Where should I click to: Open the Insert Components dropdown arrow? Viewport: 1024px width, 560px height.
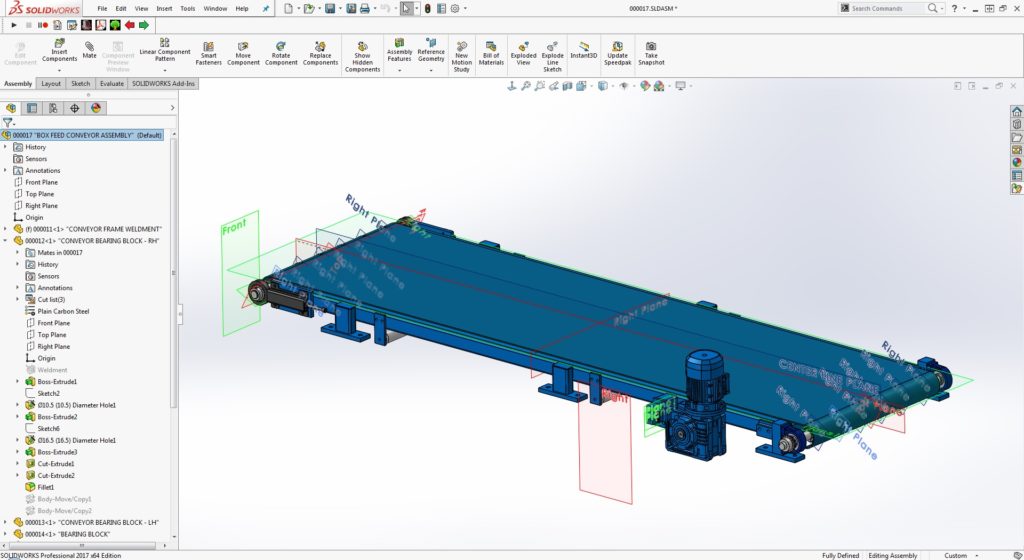59,70
